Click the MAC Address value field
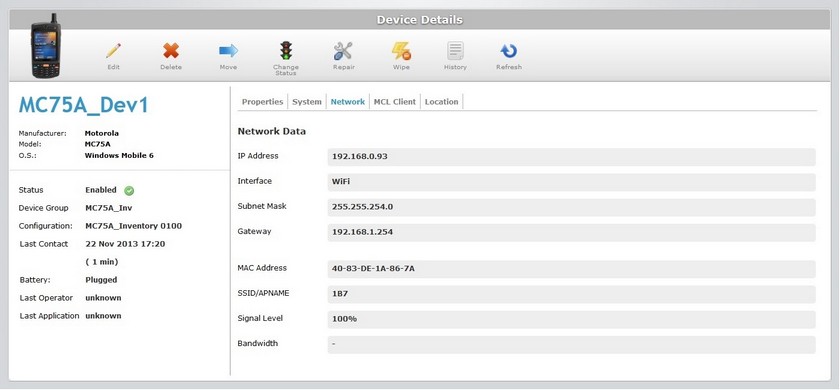 point(572,269)
